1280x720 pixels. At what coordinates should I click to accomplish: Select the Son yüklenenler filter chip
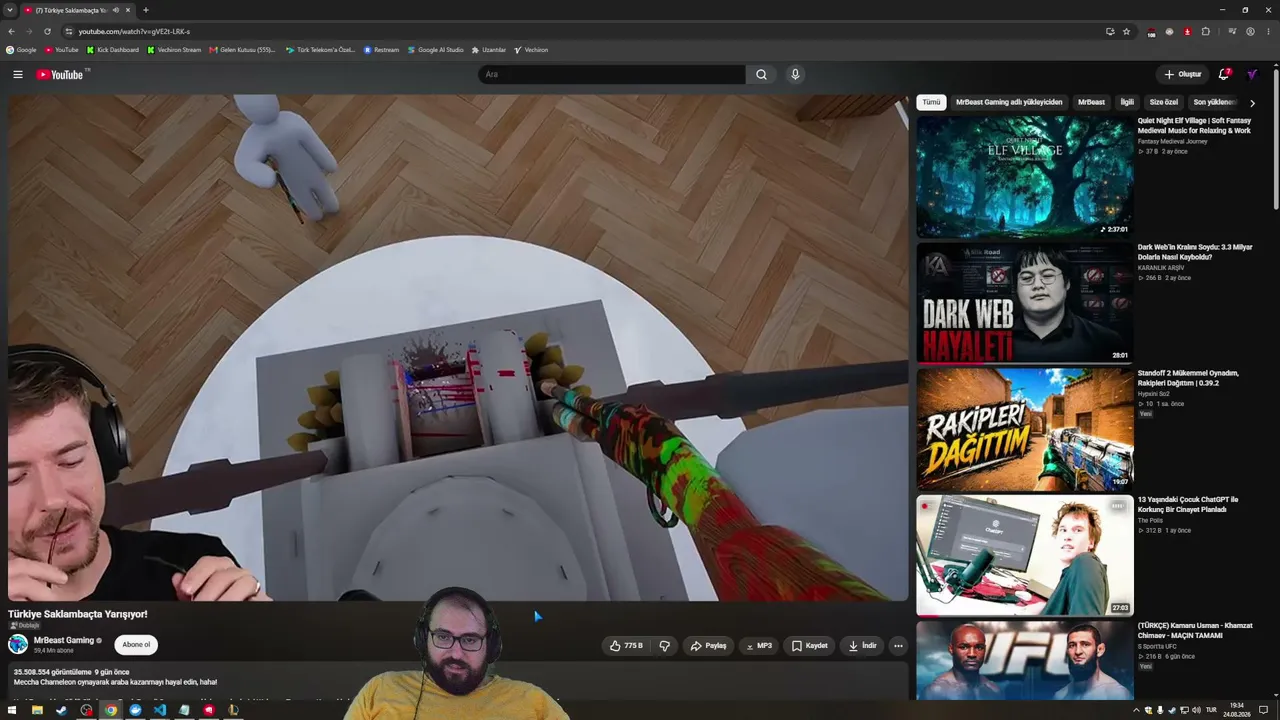tap(1214, 102)
